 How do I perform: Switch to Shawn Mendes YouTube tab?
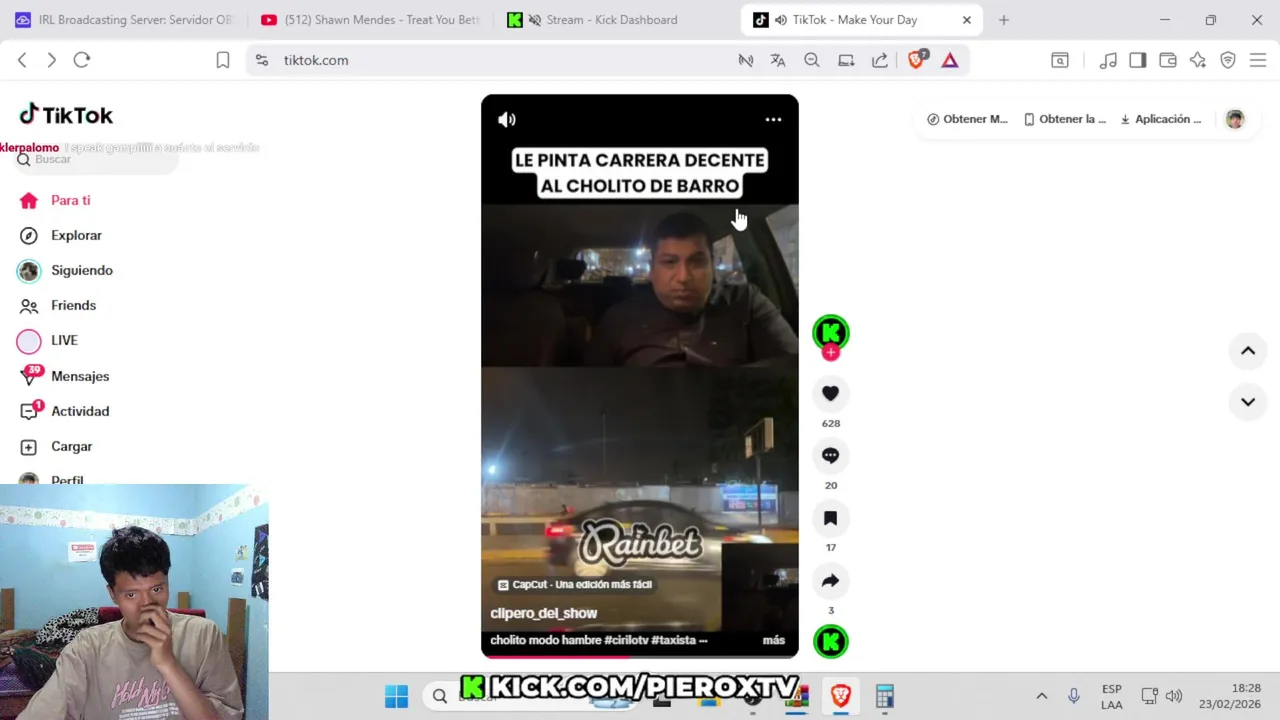click(x=370, y=20)
